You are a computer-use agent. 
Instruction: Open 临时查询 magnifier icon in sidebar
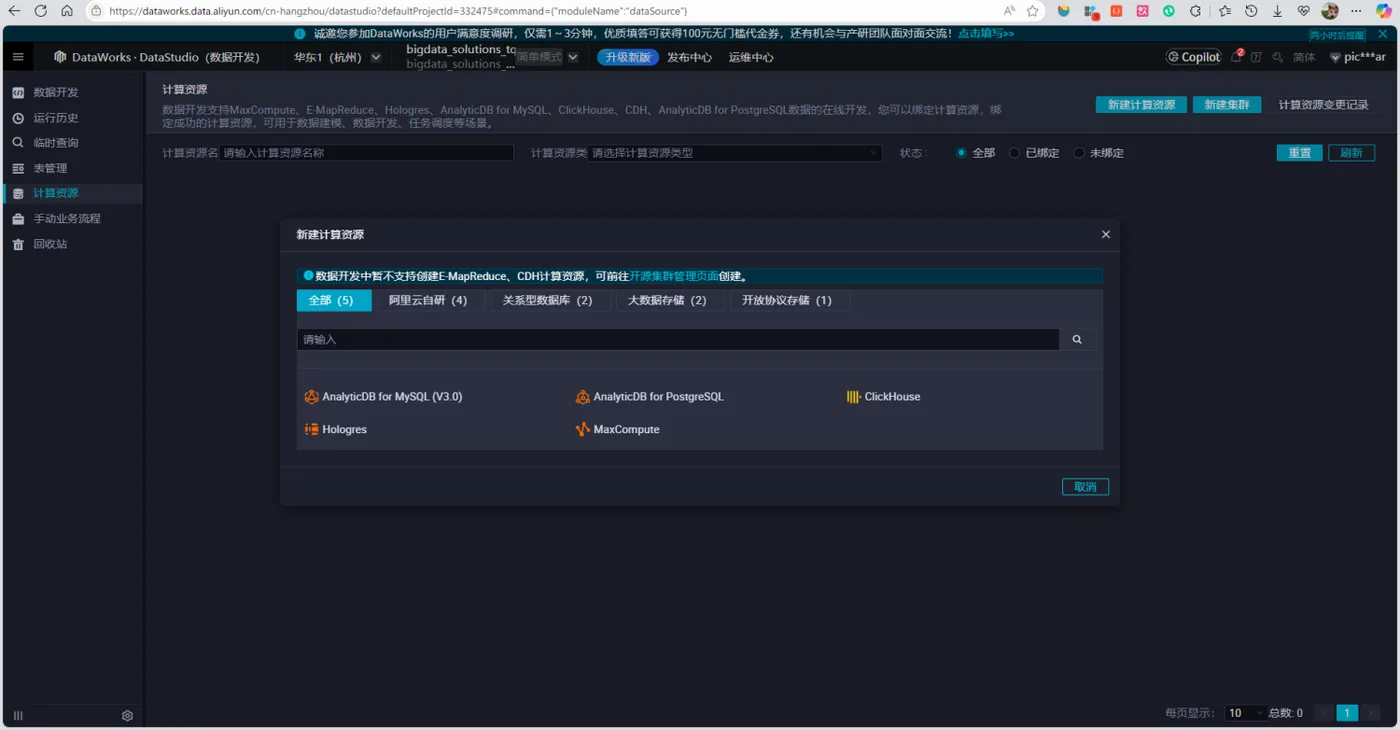point(18,143)
